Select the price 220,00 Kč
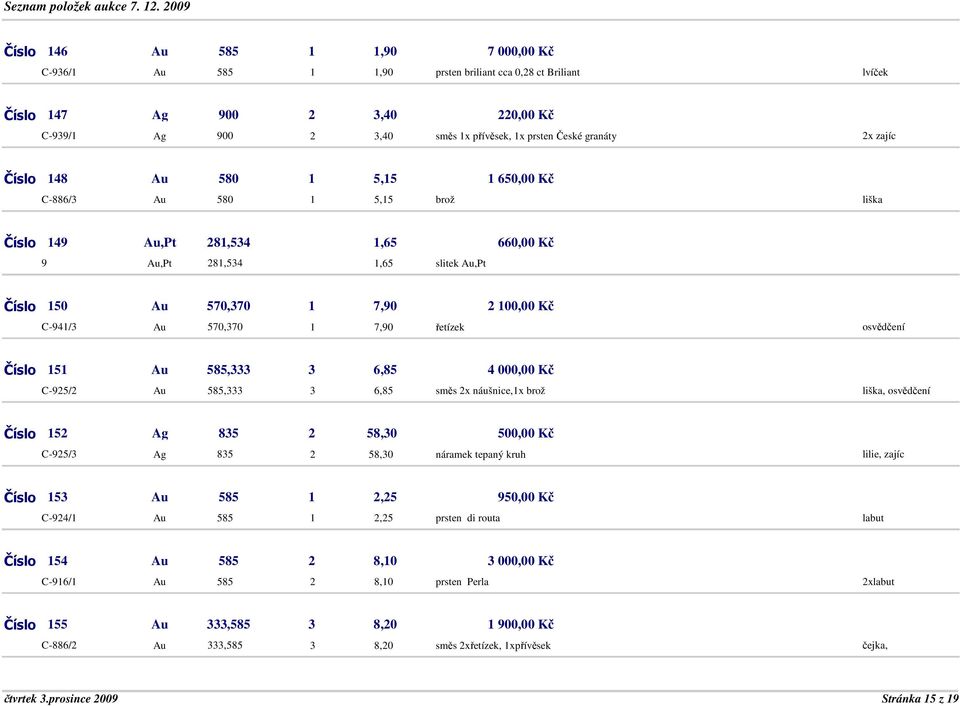This screenshot has width=960, height=706. click(525, 115)
